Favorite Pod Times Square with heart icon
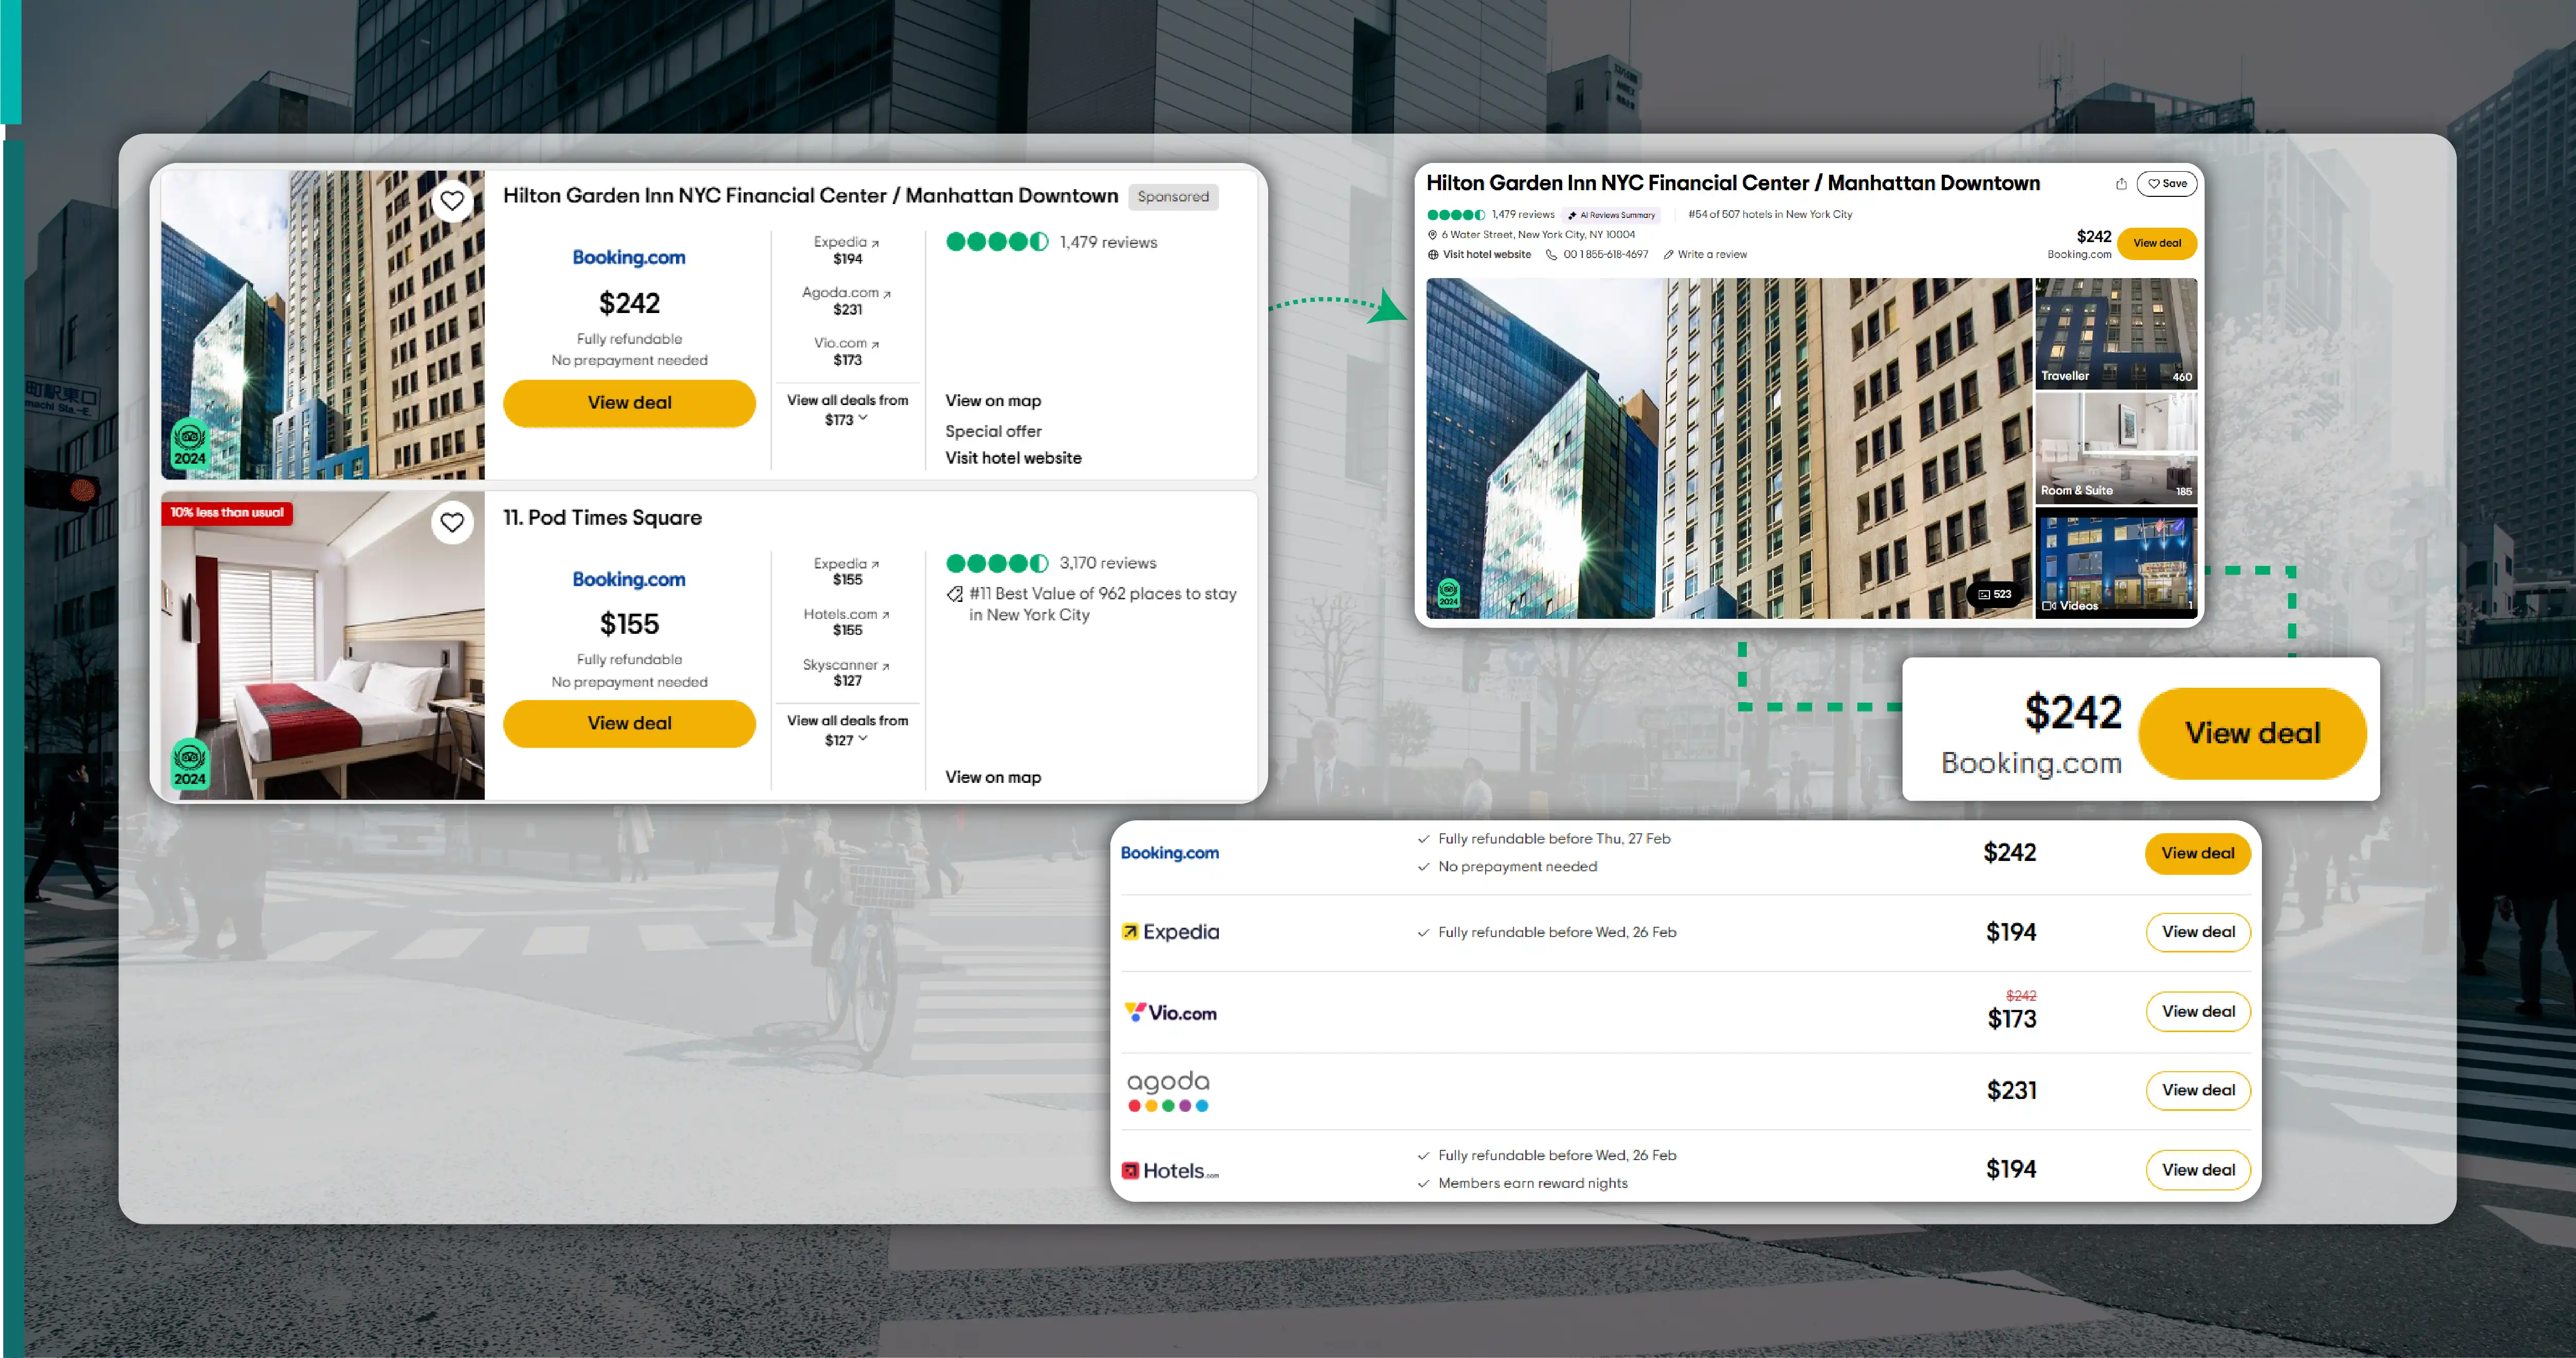This screenshot has height=1358, width=2576. pos(452,522)
